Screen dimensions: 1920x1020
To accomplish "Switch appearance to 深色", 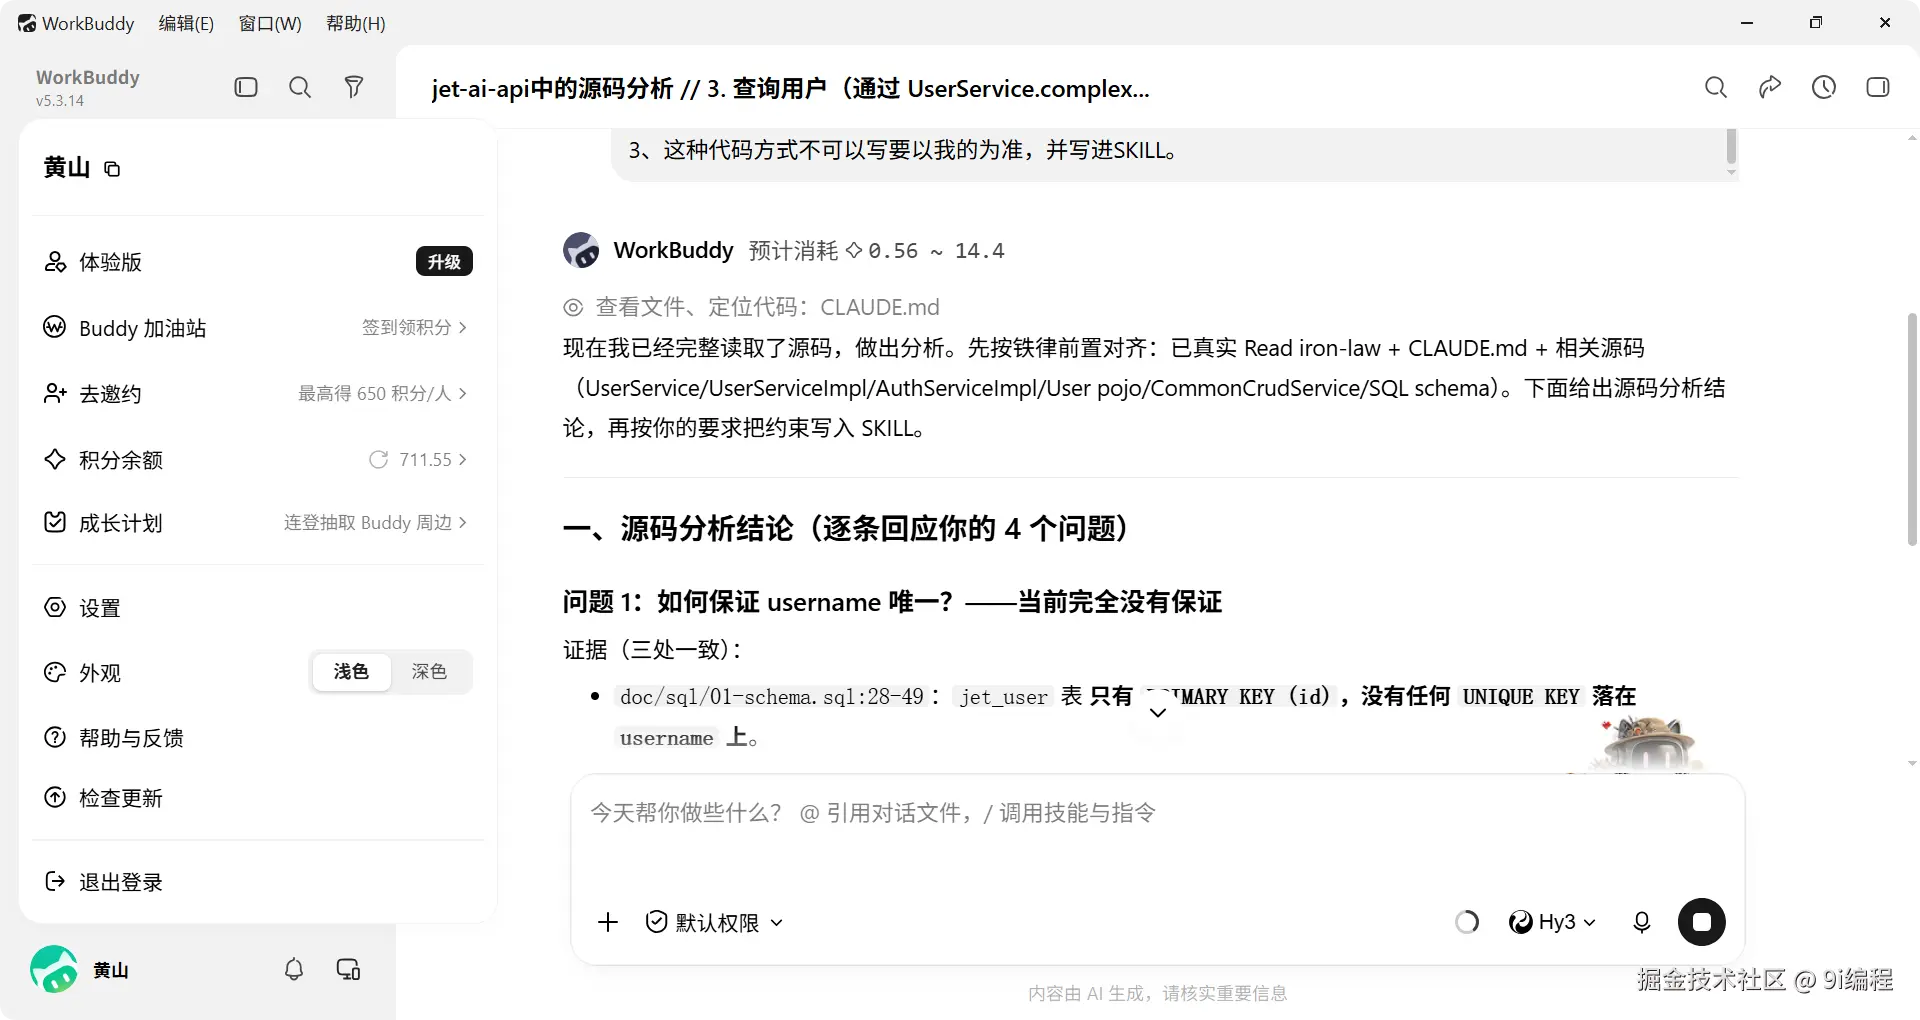I will coord(429,672).
